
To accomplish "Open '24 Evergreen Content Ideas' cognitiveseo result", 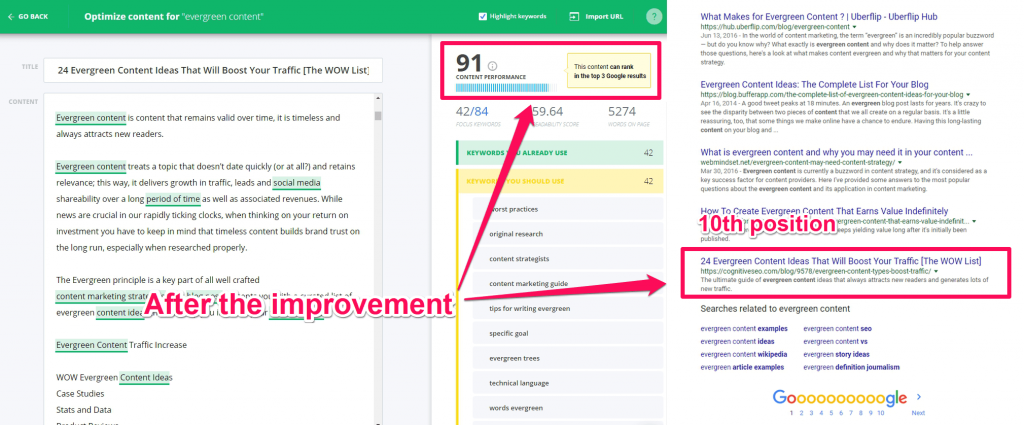I will click(840, 261).
